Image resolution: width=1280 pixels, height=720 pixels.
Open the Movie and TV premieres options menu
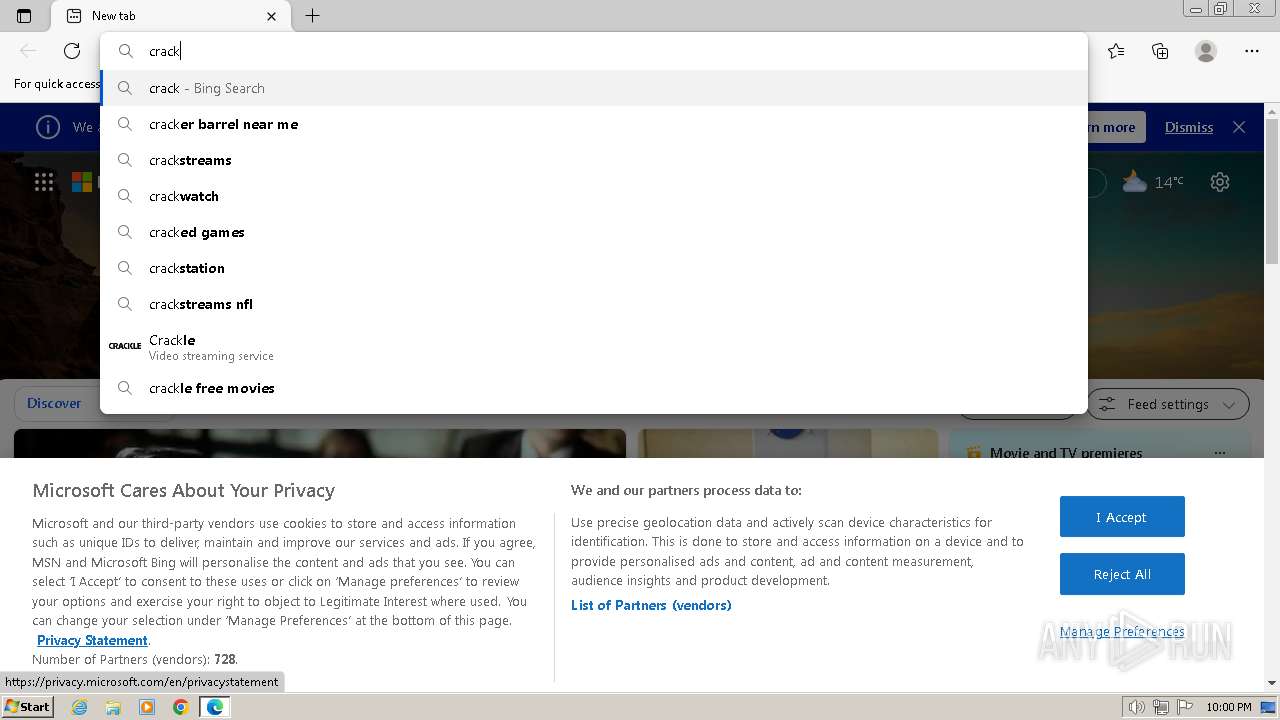point(1219,453)
